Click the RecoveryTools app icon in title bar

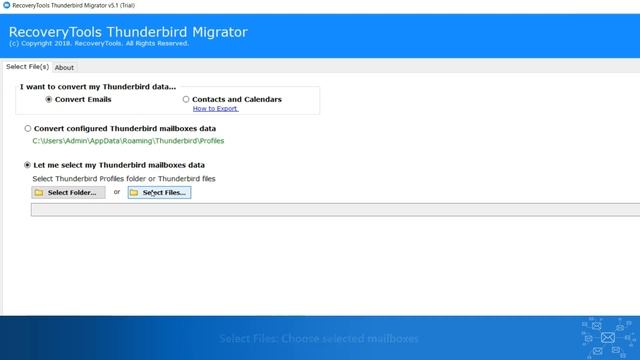tap(6, 5)
